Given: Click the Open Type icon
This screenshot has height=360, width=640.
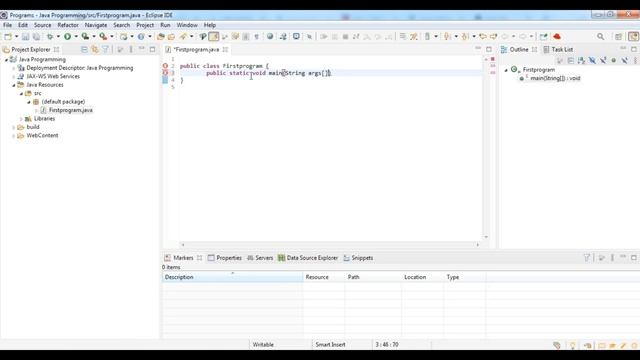Looking at the screenshot, I should [161, 37].
